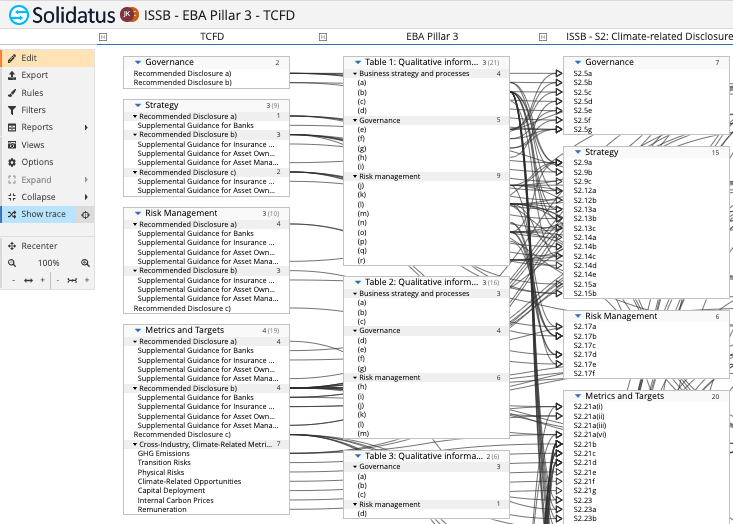Viewport: 733px width, 524px height.
Task: Click the Recenter crosshair-arrows icon
Action: point(12,246)
